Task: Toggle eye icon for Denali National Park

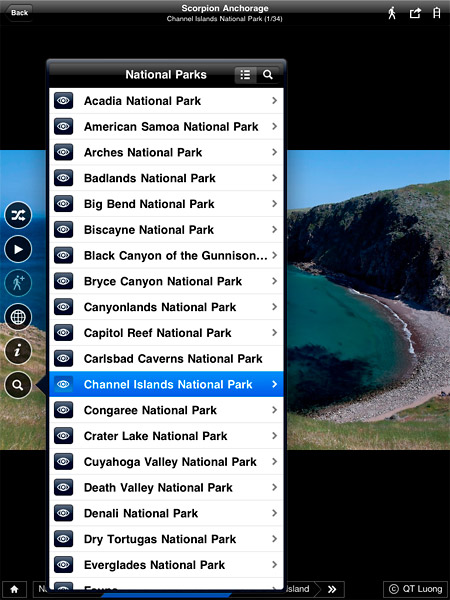Action: (x=64, y=513)
